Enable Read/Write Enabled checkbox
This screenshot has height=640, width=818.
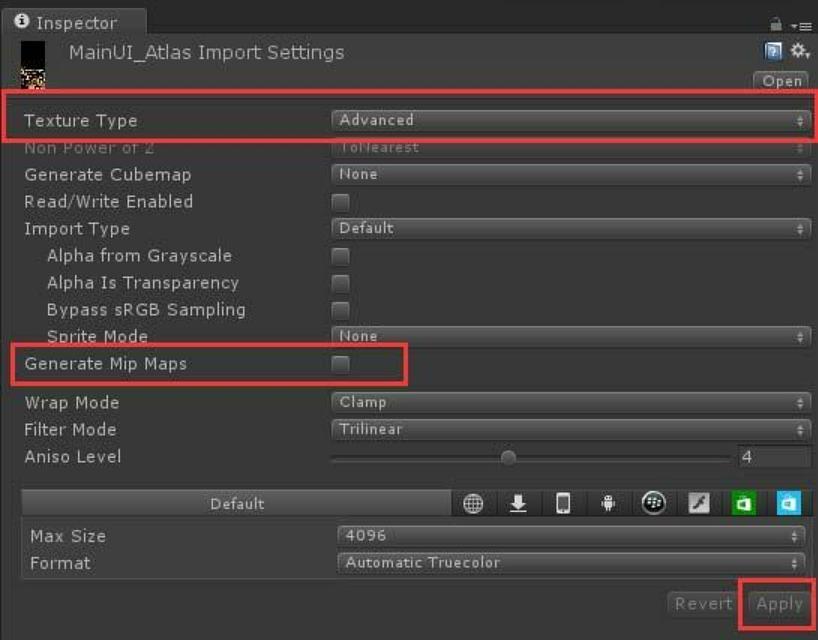click(x=340, y=201)
